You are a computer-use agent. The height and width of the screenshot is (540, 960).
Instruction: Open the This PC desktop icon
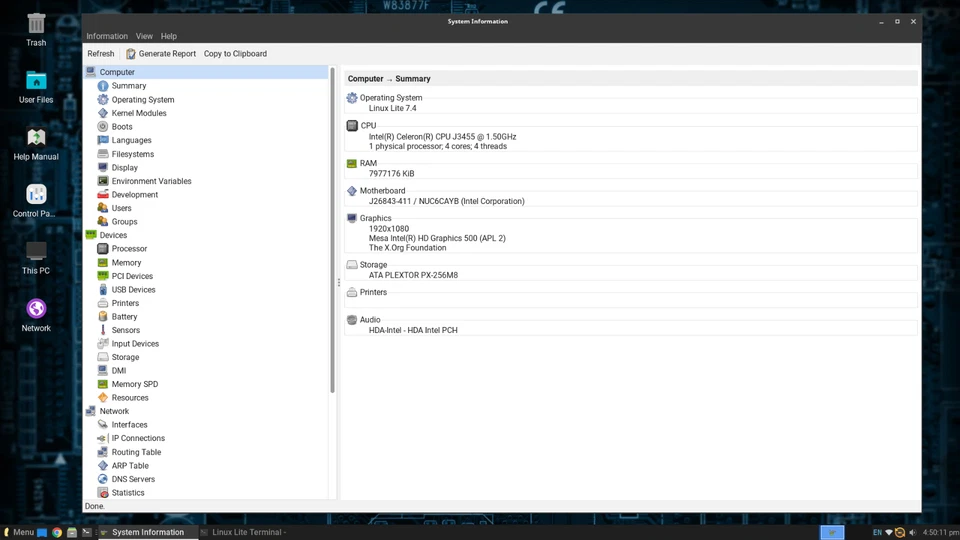[36, 258]
